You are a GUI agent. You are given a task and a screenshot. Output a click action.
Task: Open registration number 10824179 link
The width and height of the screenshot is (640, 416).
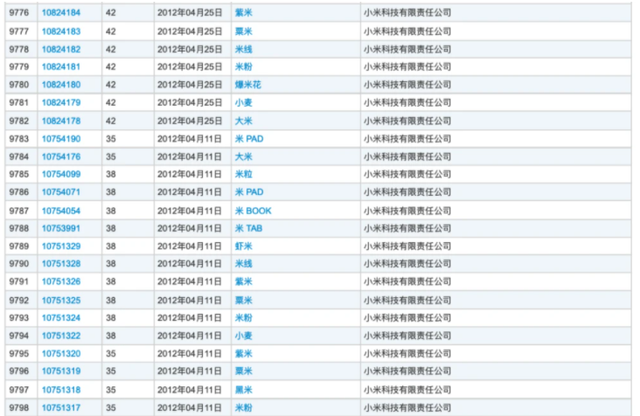pos(61,102)
